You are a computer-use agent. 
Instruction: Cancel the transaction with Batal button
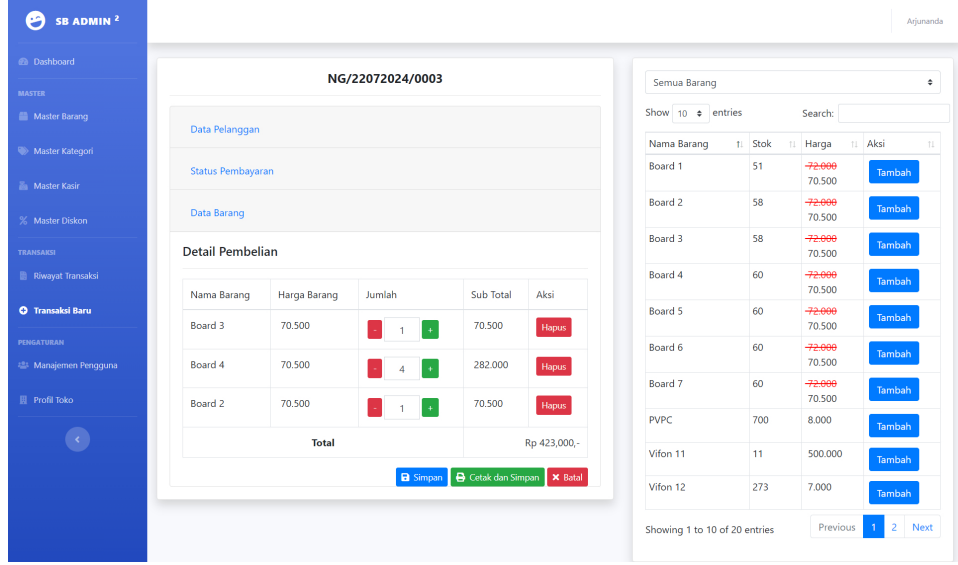click(567, 478)
